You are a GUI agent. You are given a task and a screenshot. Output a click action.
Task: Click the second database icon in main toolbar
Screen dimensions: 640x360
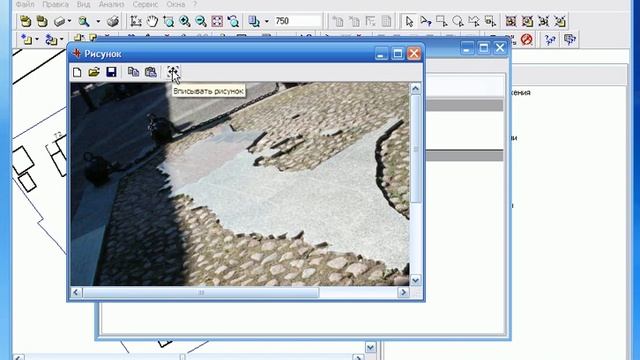point(42,21)
